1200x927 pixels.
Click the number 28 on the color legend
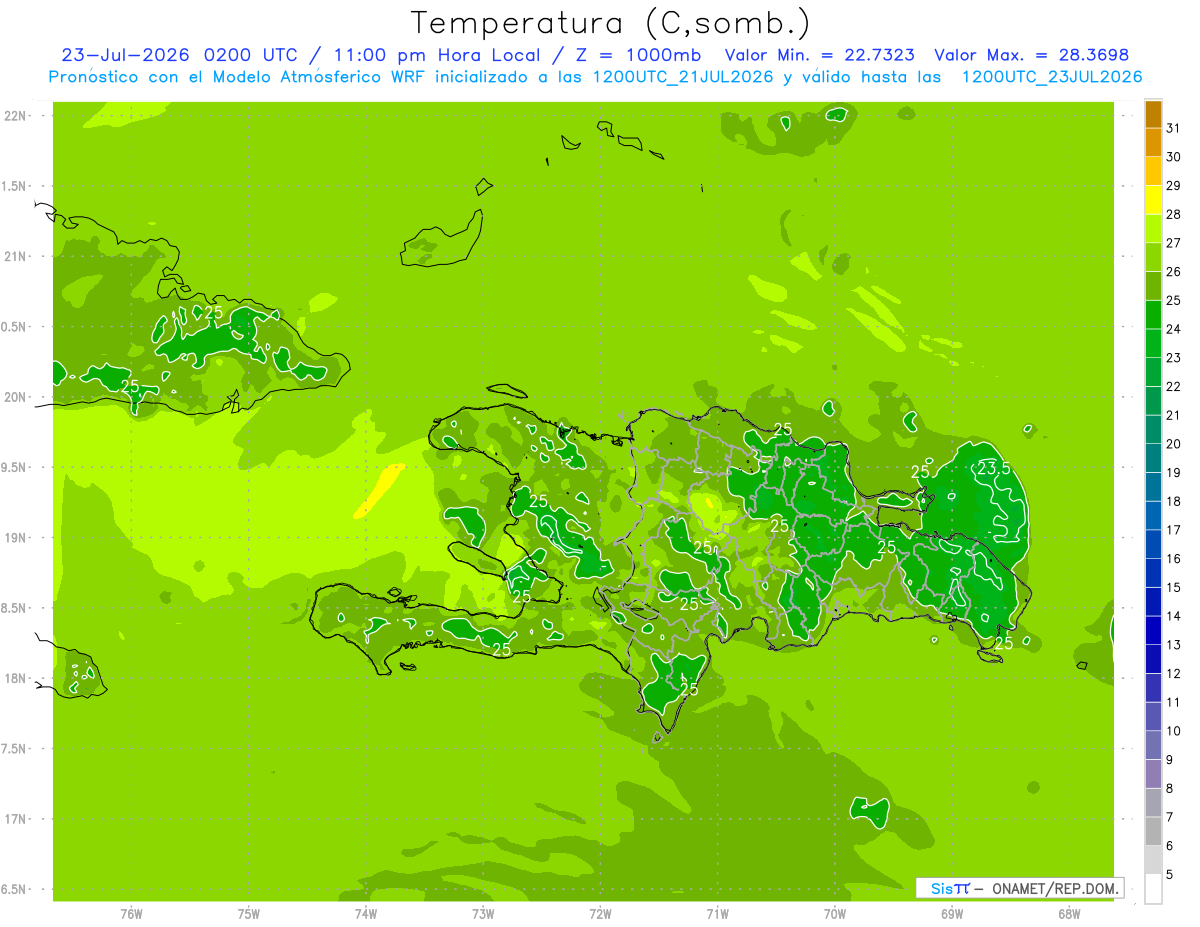click(x=1173, y=214)
